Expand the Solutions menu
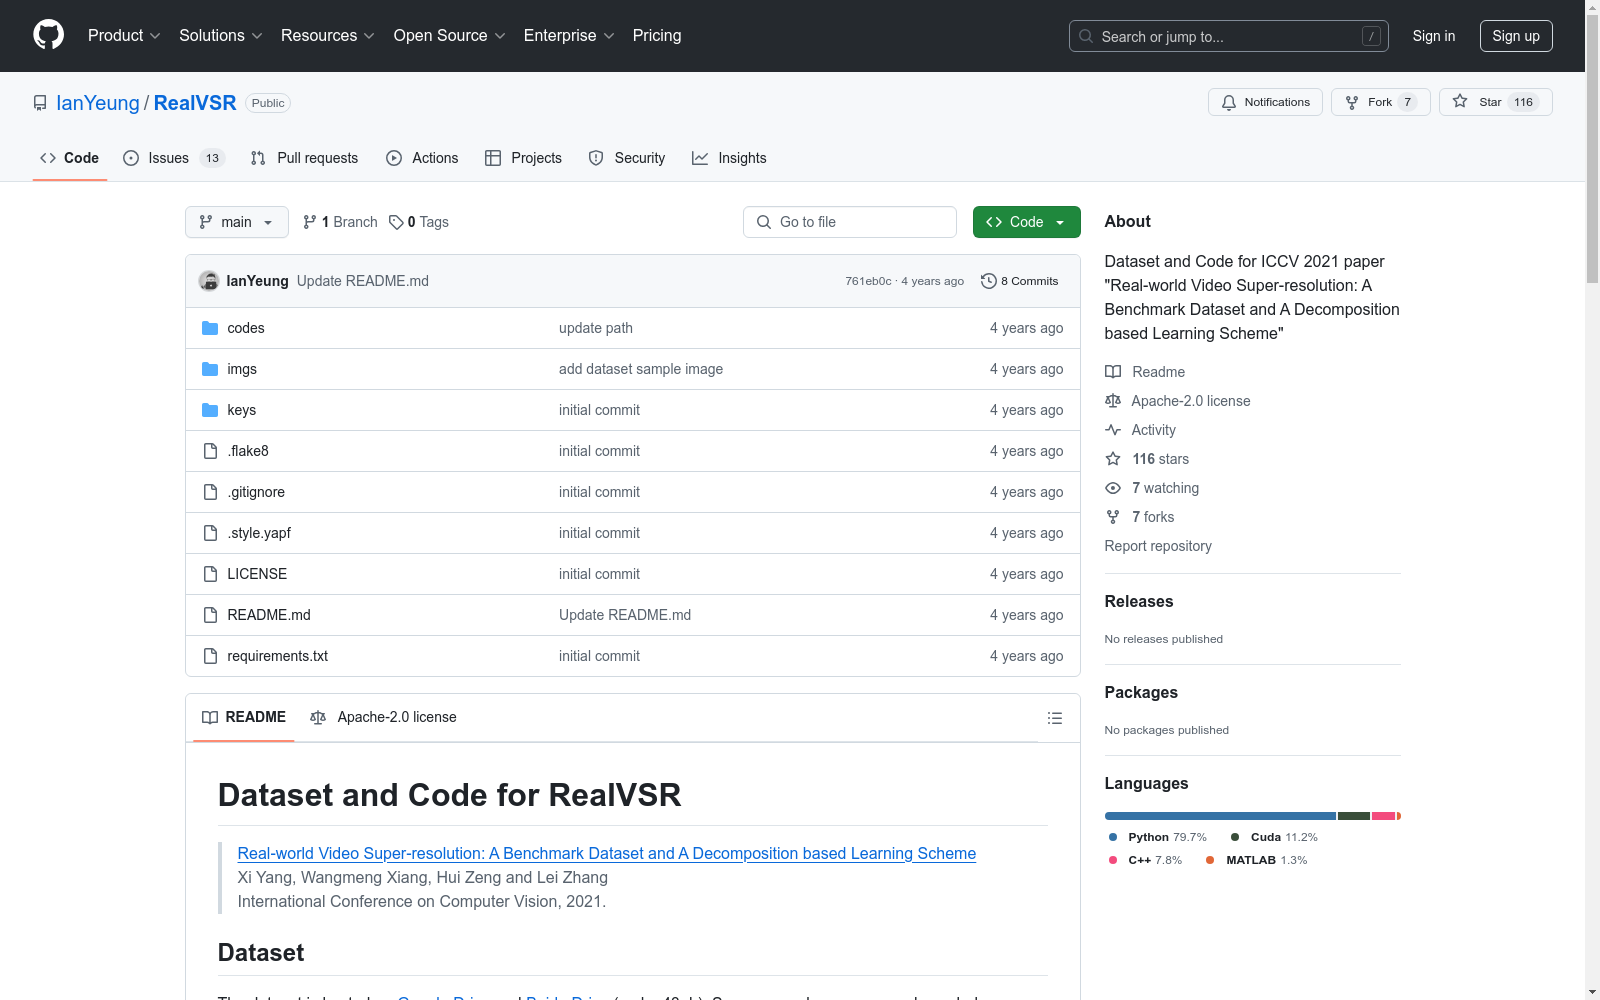 [221, 36]
